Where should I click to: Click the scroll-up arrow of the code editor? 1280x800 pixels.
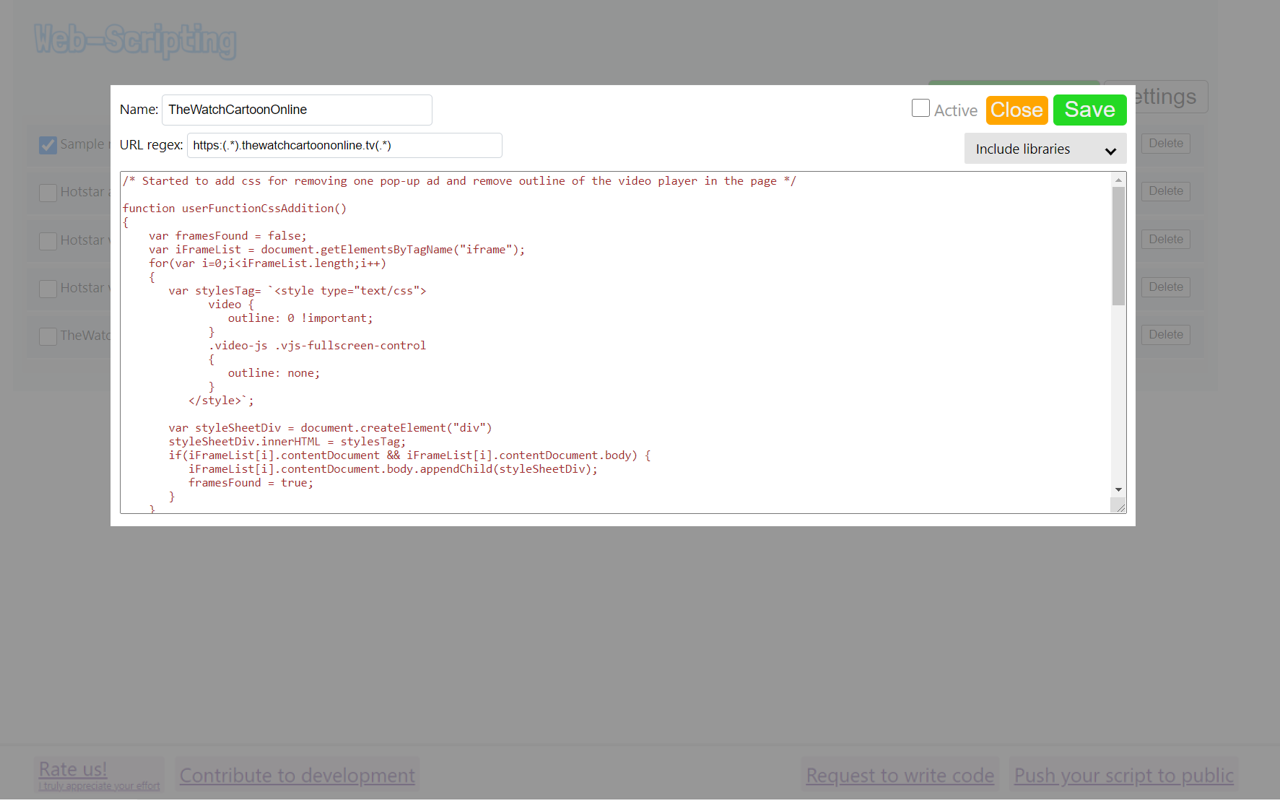(1117, 180)
